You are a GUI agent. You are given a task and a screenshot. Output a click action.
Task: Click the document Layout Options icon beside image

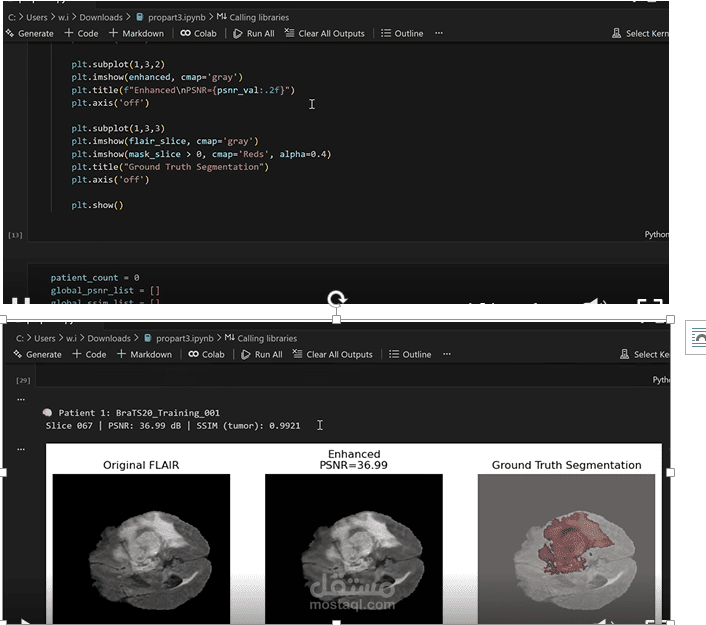(x=696, y=338)
